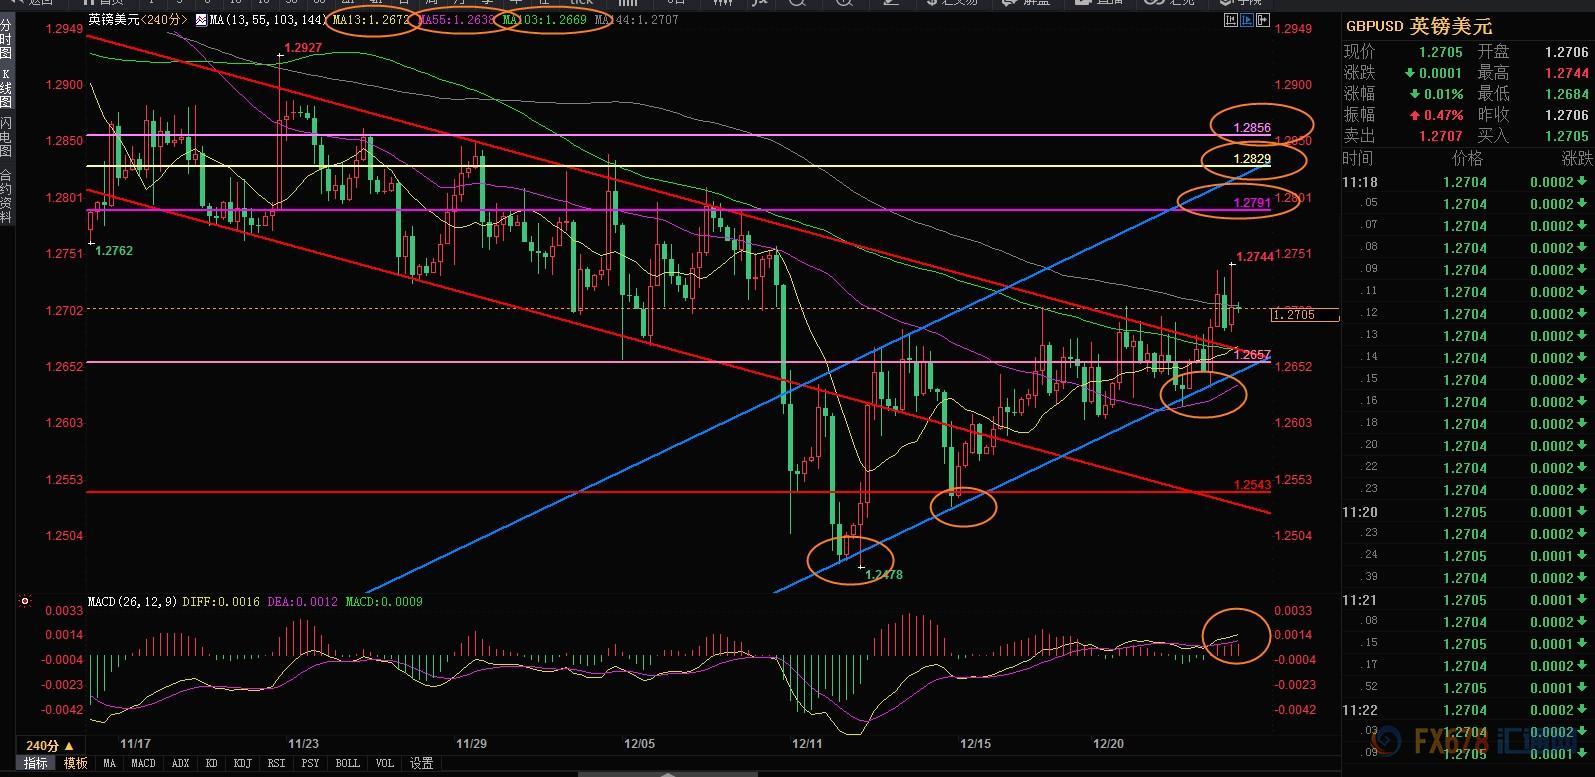The width and height of the screenshot is (1595, 777).
Task: Click the RSI indicator button
Action: click(276, 763)
